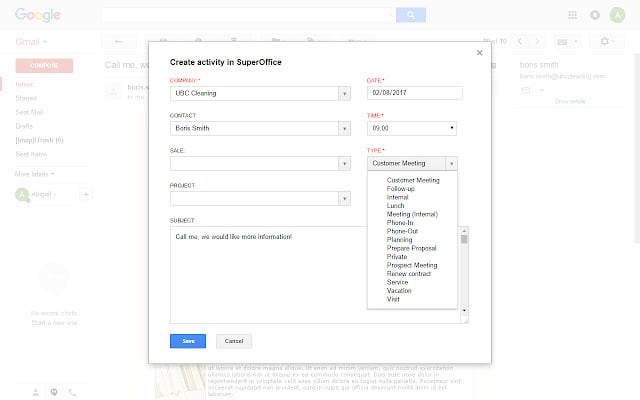Click the Google search magnifier button
Screen dimensions: 640x400
click(x=411, y=15)
